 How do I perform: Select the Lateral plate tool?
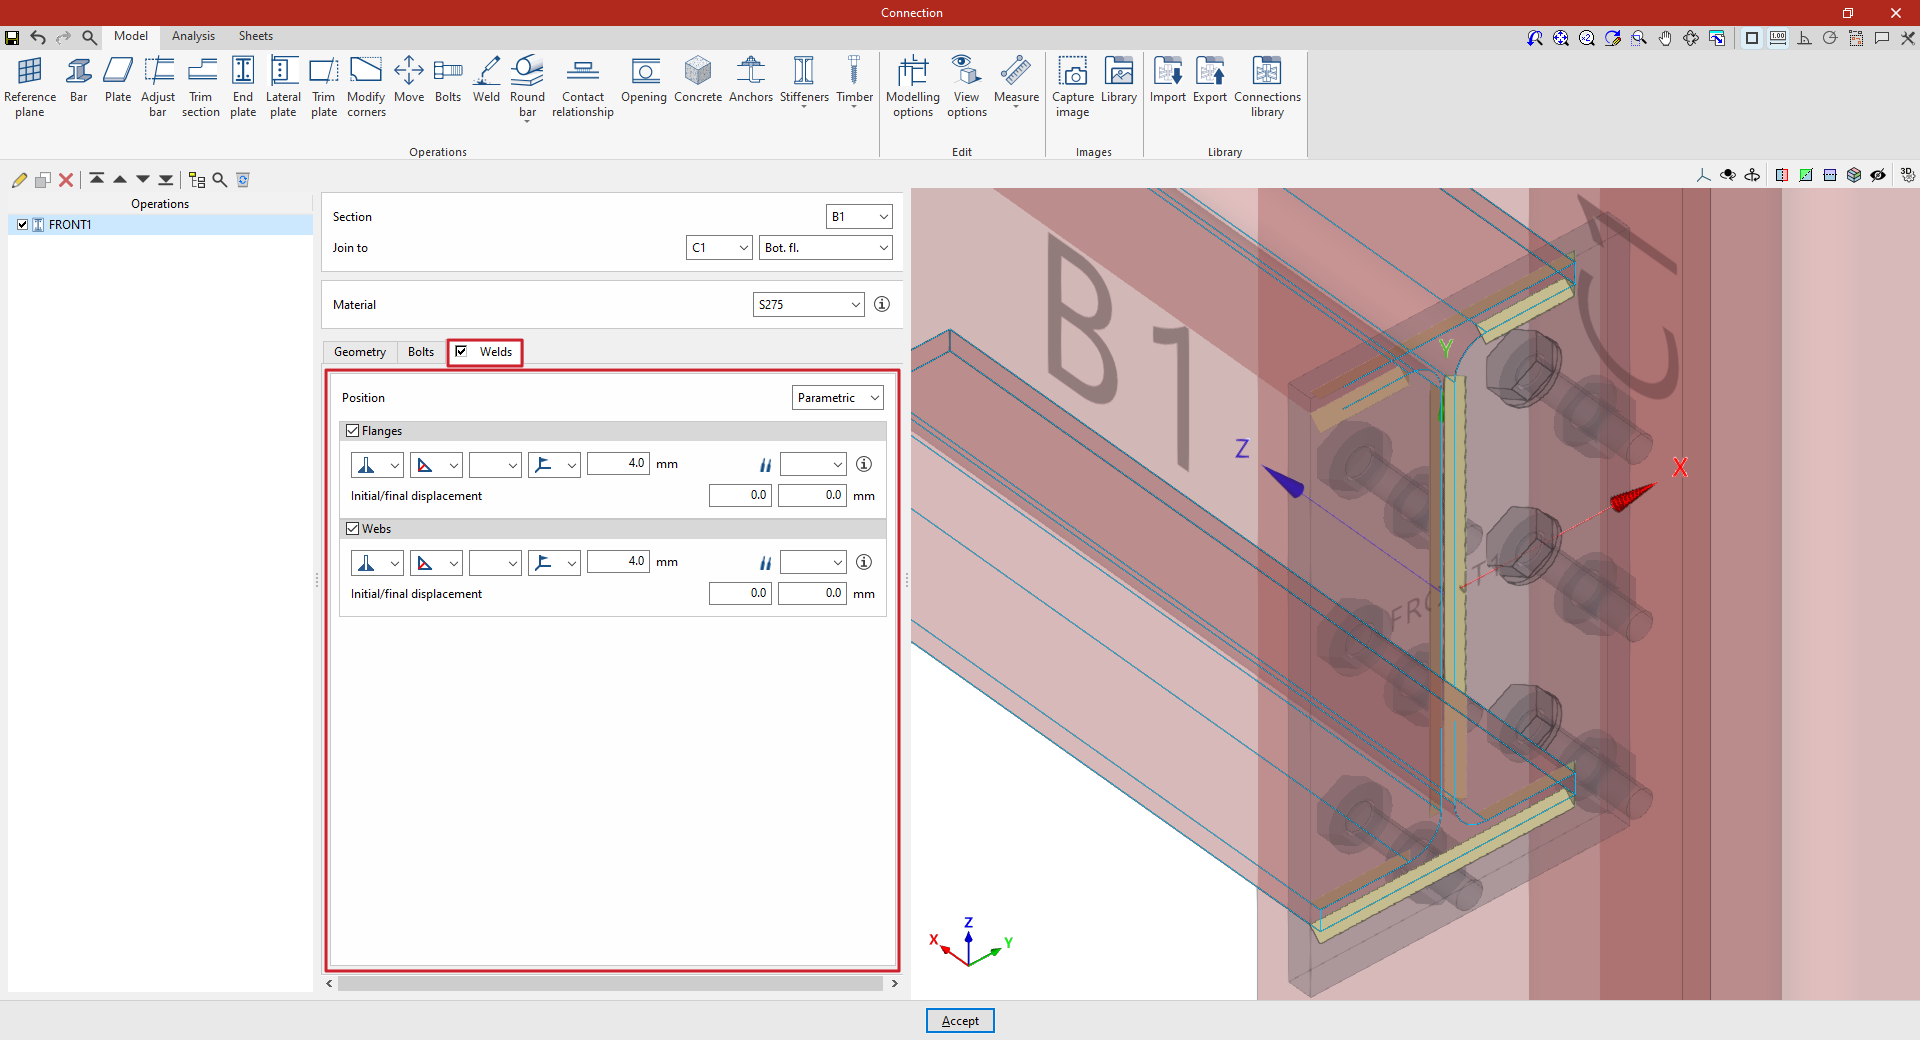point(283,87)
